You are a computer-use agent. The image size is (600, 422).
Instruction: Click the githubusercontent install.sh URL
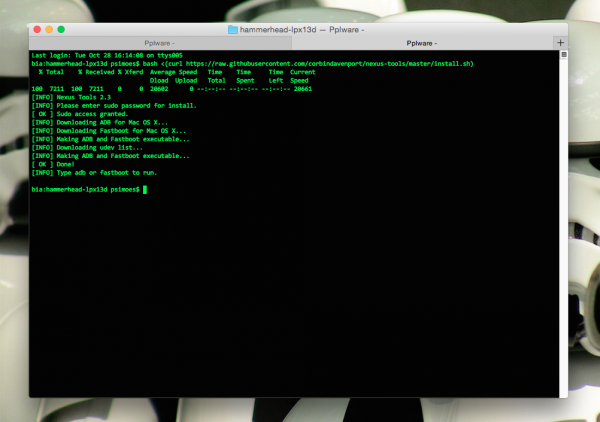328,64
